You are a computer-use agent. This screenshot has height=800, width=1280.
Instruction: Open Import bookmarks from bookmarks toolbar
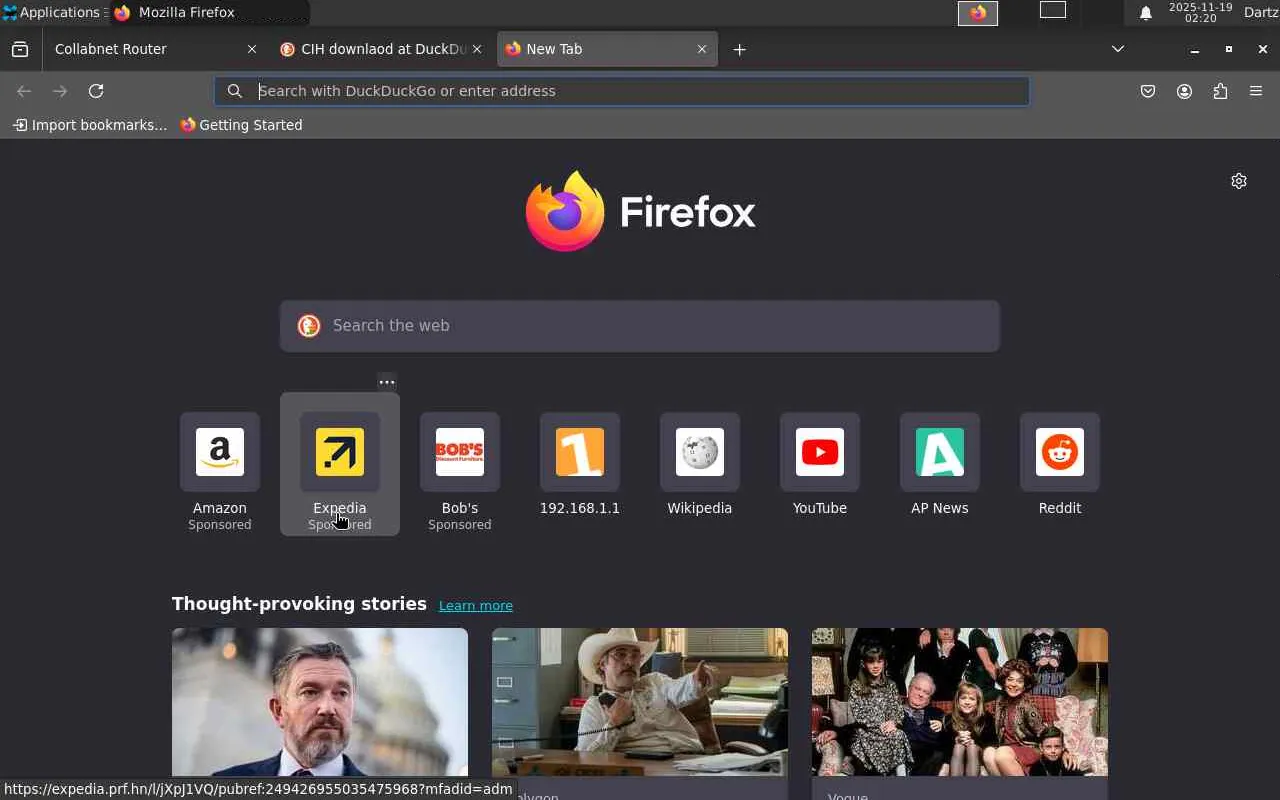click(90, 125)
